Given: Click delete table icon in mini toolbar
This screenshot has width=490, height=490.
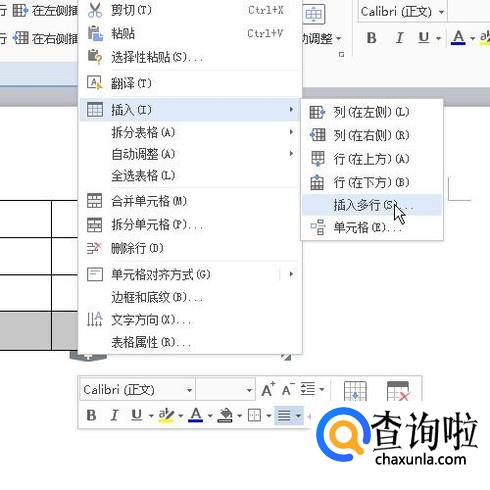Looking at the screenshot, I should pos(398,391).
